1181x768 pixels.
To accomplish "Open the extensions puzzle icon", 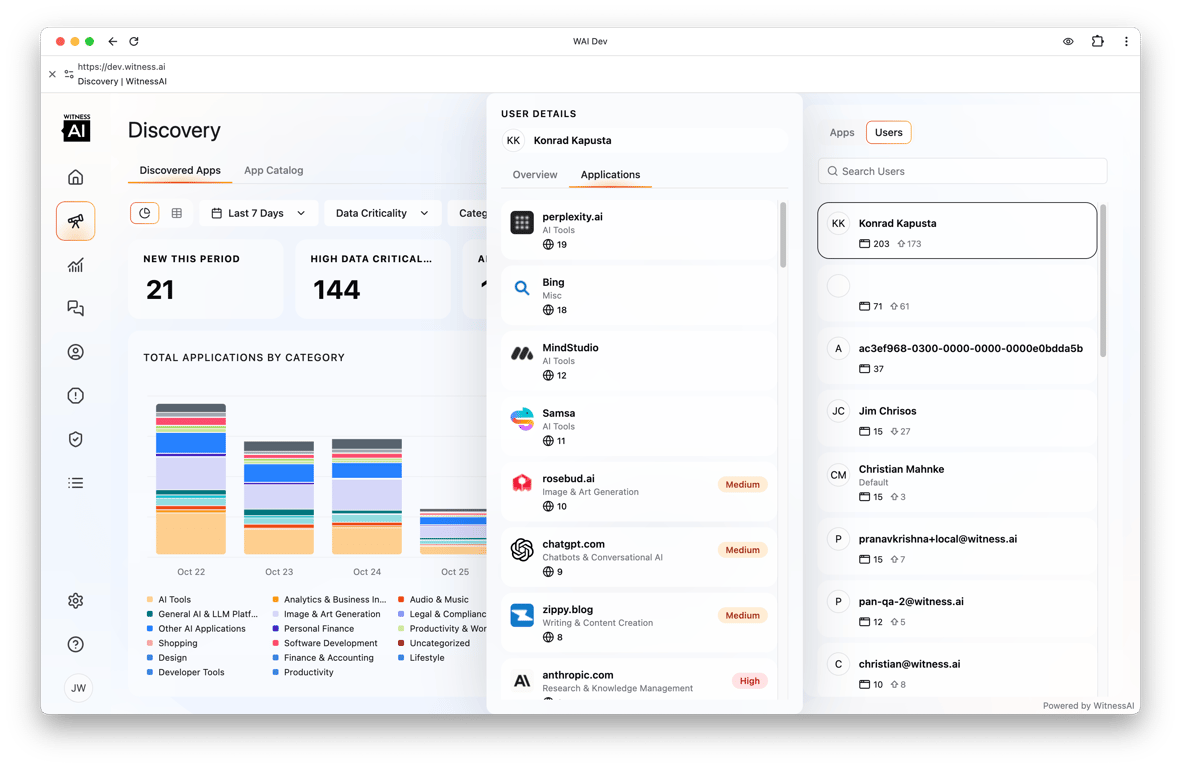I will pyautogui.click(x=1097, y=41).
